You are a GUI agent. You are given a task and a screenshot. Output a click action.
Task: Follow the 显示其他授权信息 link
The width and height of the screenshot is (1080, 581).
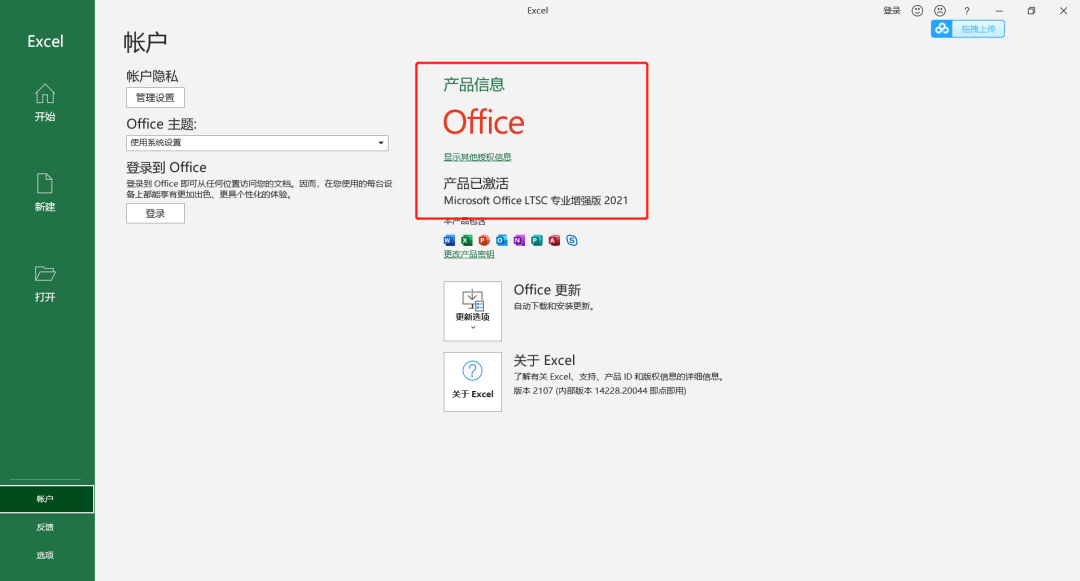pyautogui.click(x=477, y=157)
